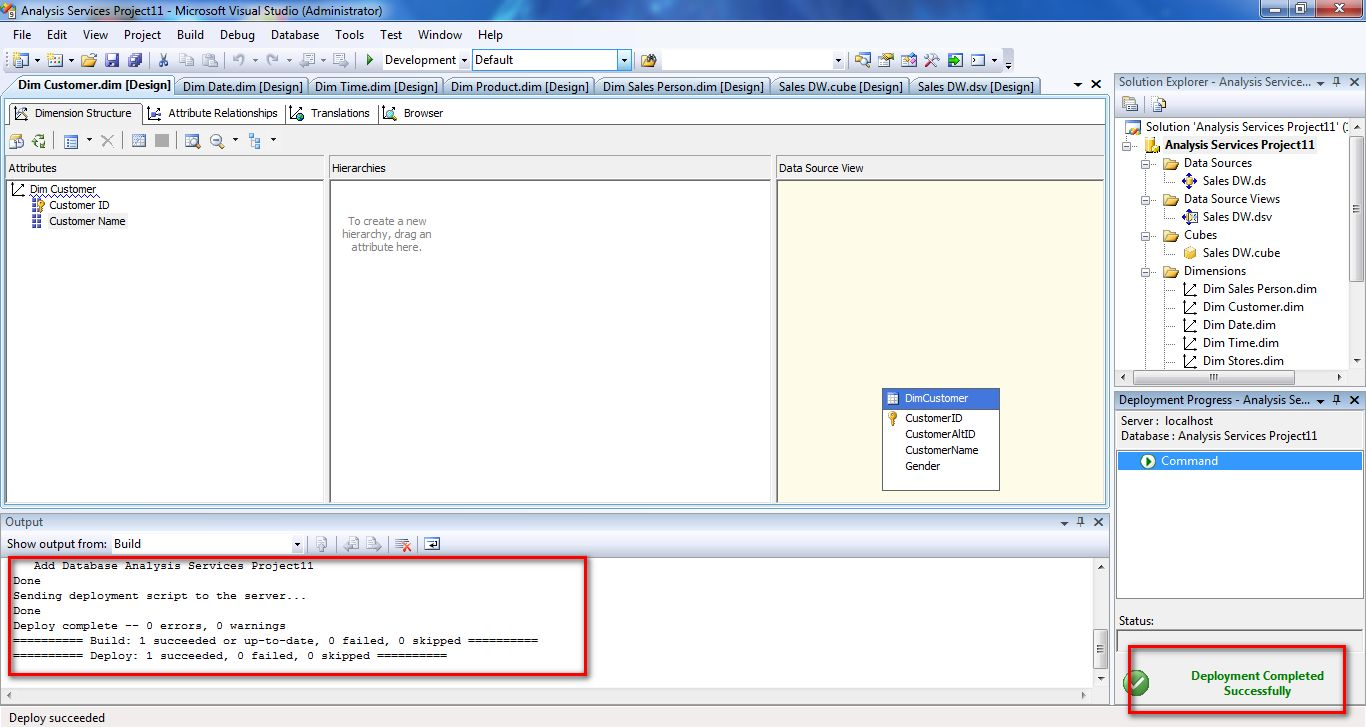Image resolution: width=1366 pixels, height=728 pixels.
Task: Click the Delete X icon in designer toolbar
Action: point(107,141)
